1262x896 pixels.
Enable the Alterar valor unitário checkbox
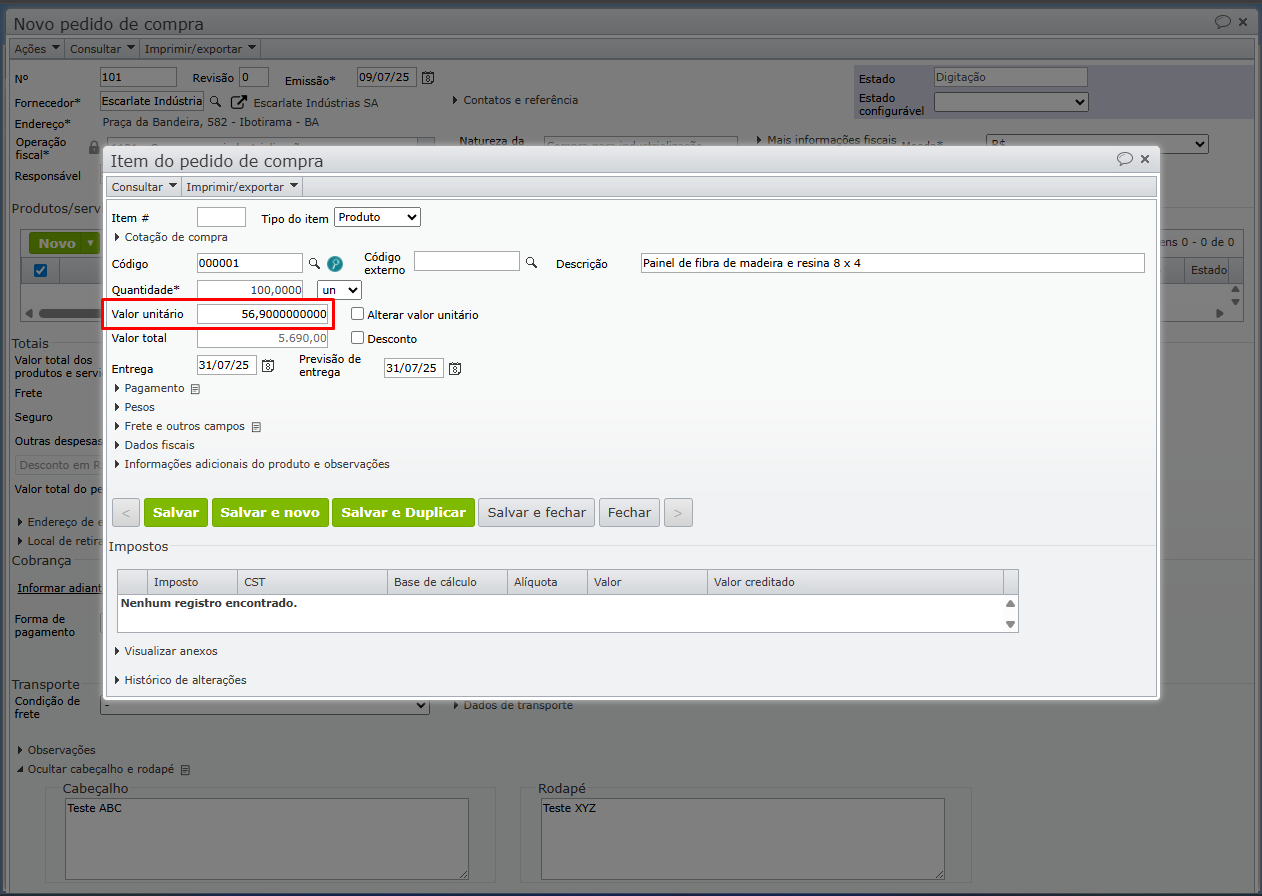[x=358, y=314]
